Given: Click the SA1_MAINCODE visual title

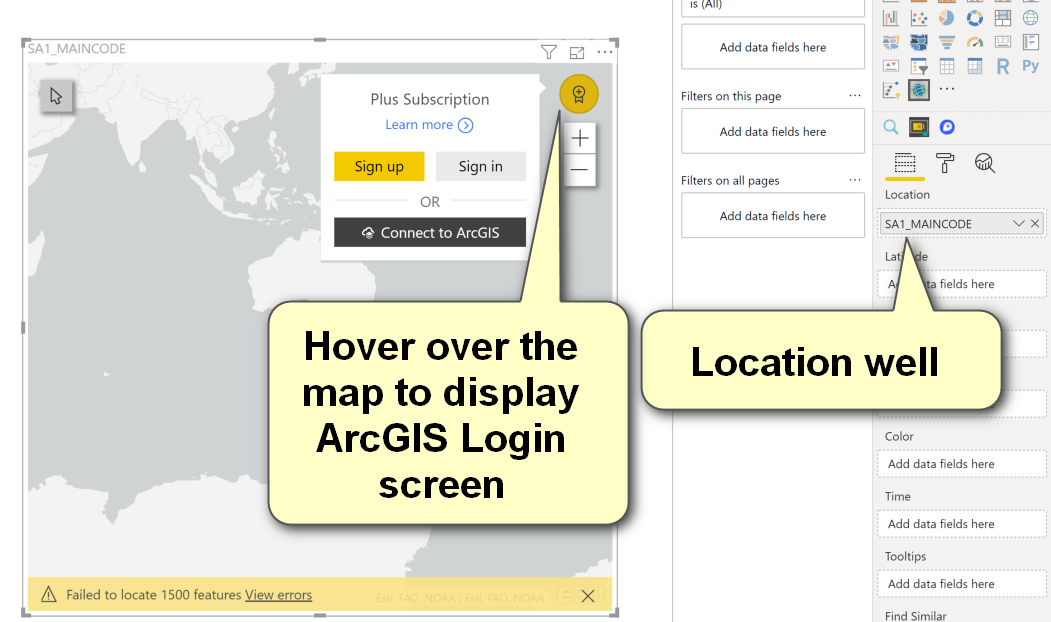Looking at the screenshot, I should click(x=76, y=48).
